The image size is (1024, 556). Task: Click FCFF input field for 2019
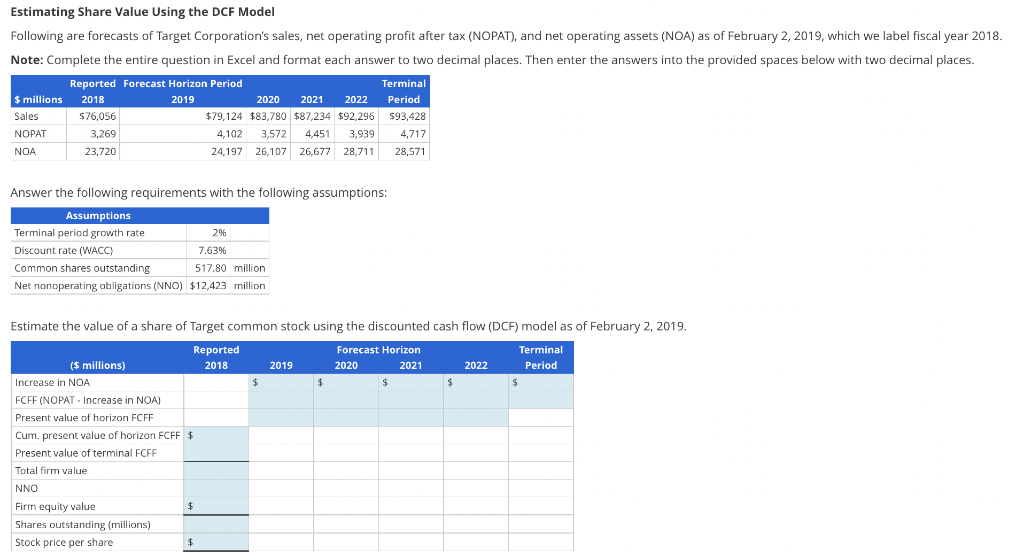coord(281,400)
